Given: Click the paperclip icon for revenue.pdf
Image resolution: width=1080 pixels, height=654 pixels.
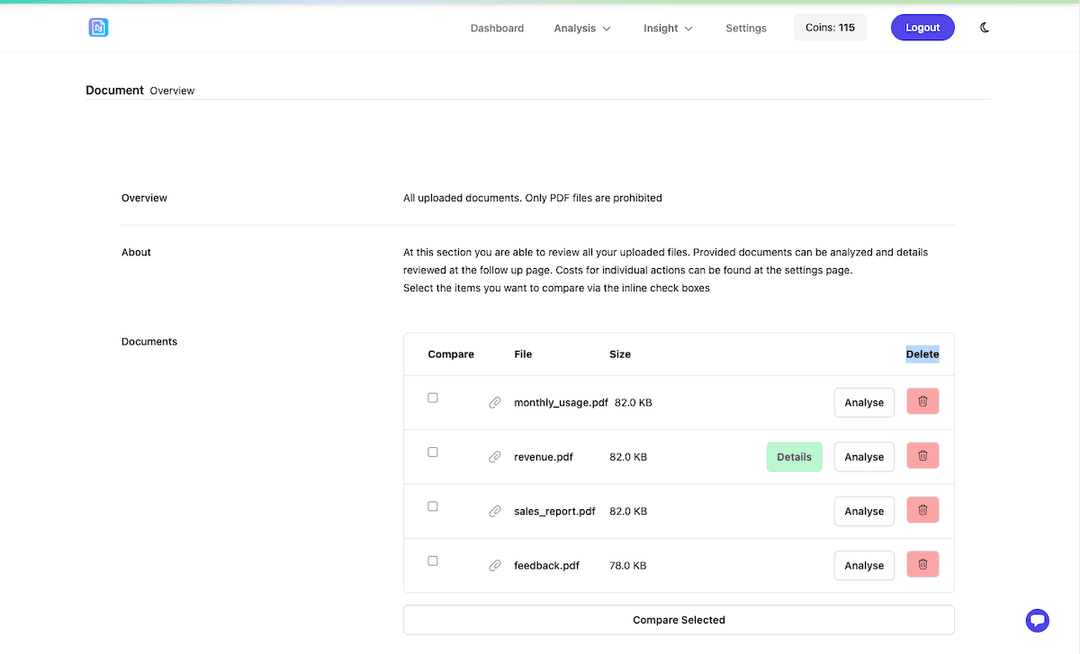Looking at the screenshot, I should [x=495, y=456].
